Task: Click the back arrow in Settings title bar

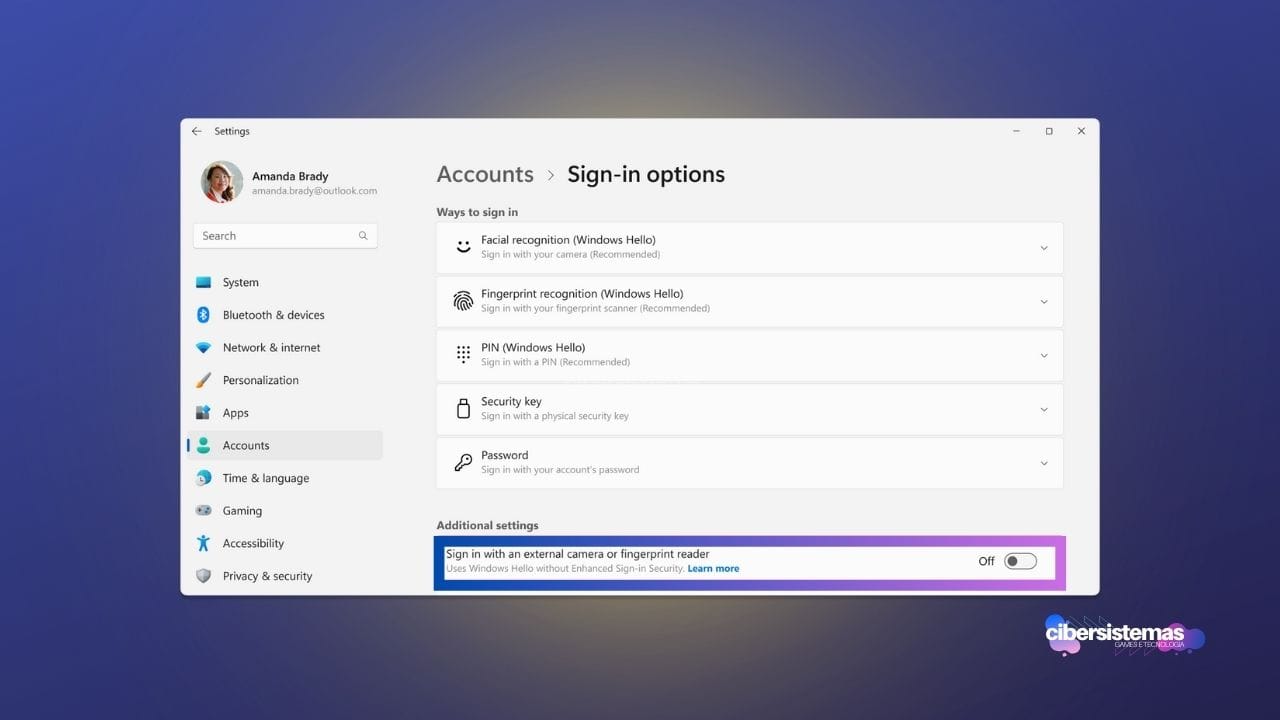Action: click(196, 131)
